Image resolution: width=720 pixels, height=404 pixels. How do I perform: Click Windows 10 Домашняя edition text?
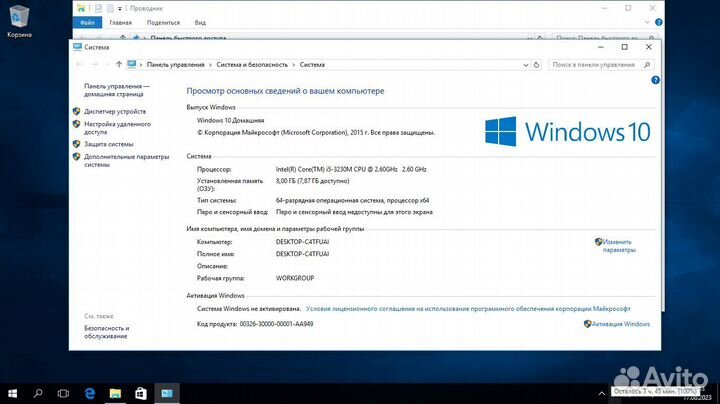(230, 120)
